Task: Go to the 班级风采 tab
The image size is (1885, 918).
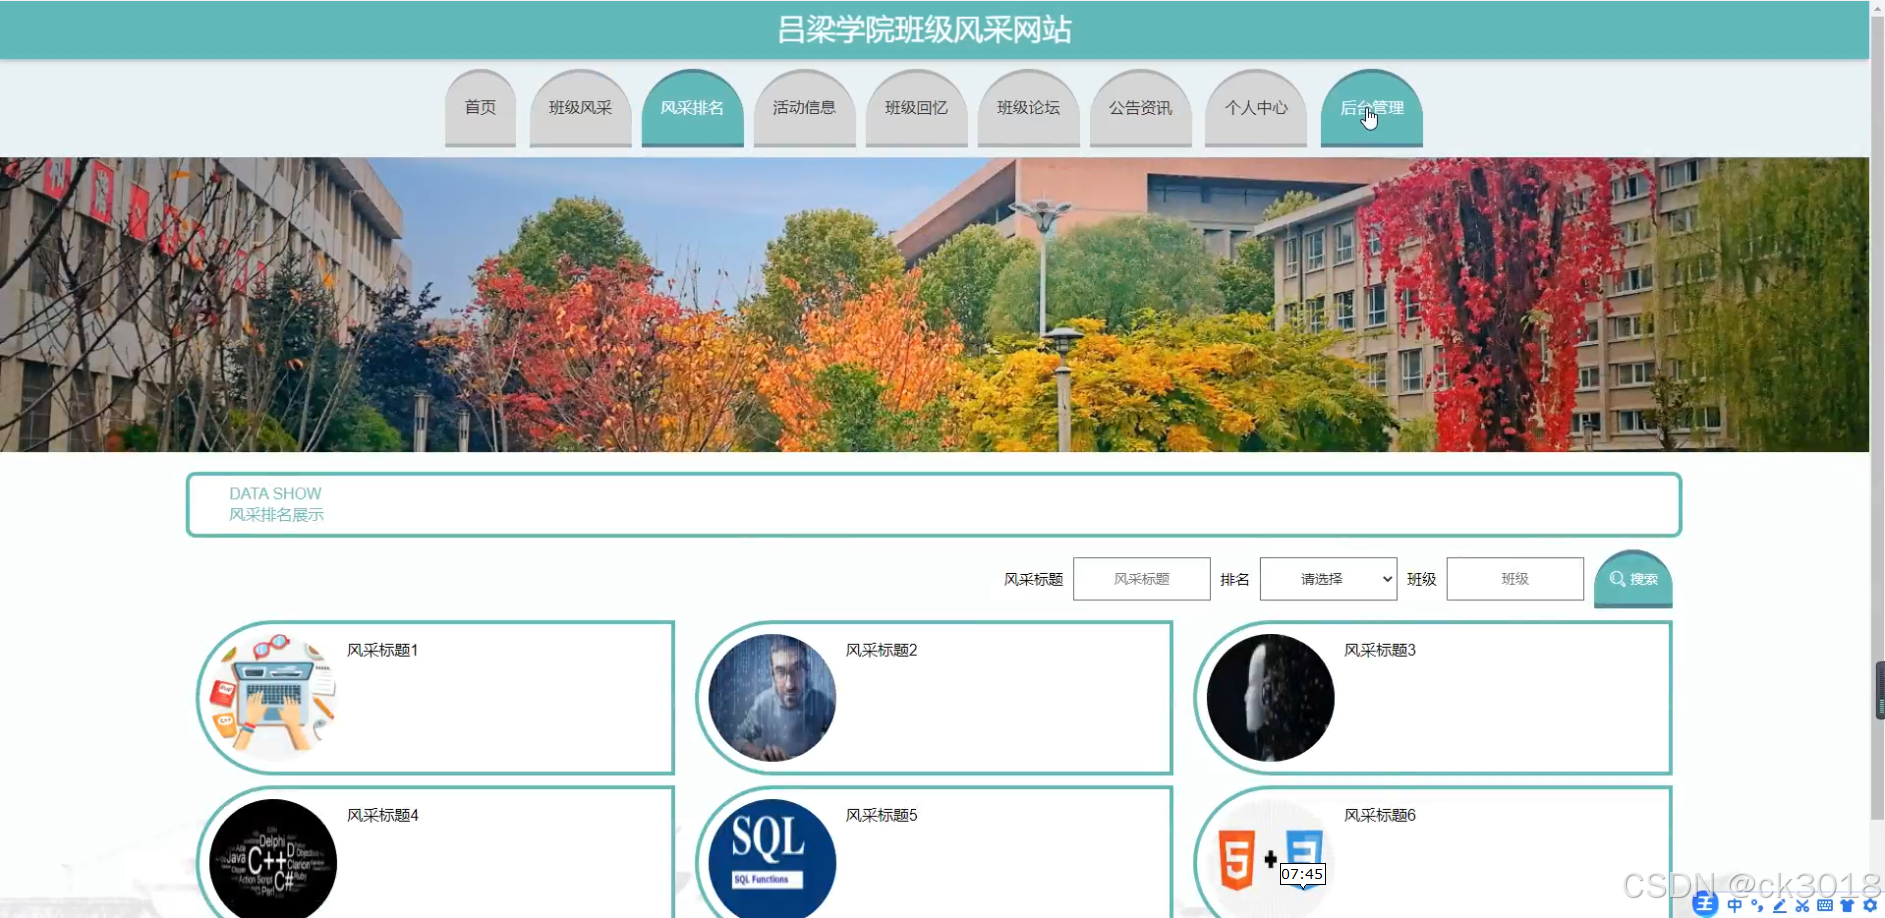Action: coord(580,108)
